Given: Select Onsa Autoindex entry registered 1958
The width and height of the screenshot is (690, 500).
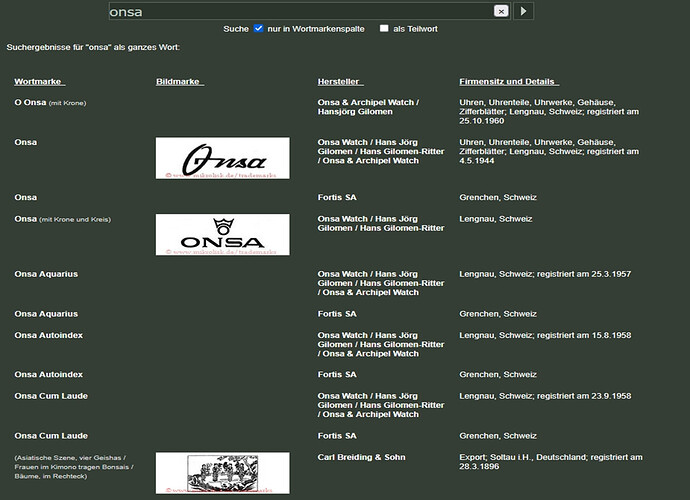Looking at the screenshot, I should tap(48, 335).
